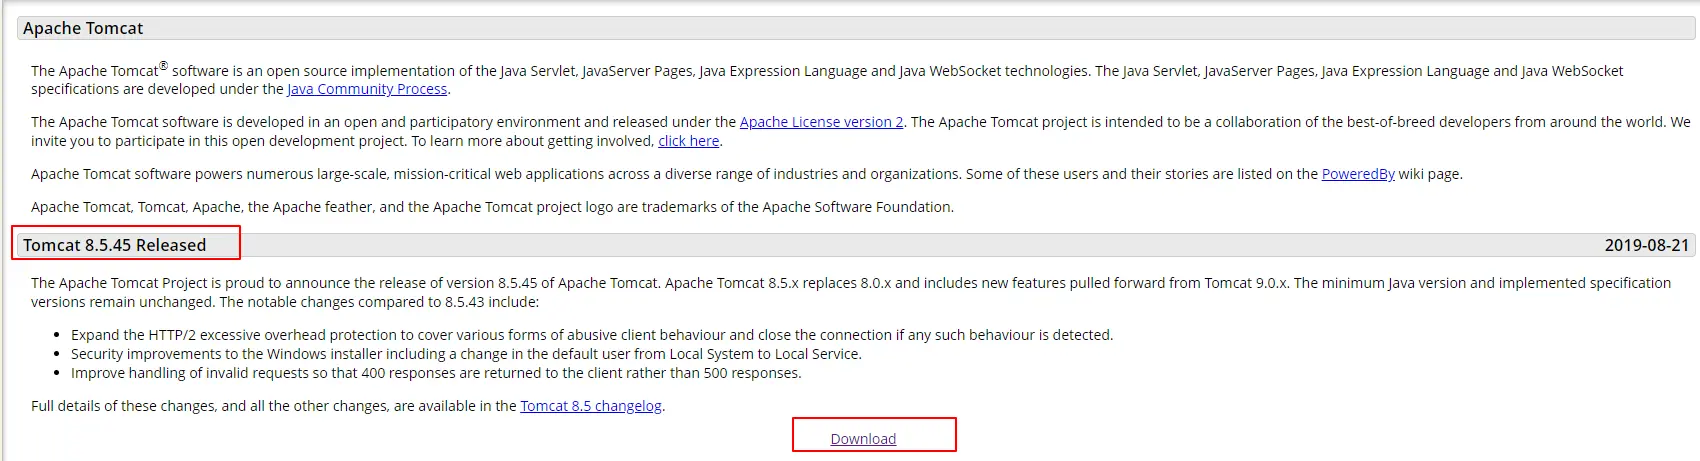Viewport: 1700px width, 461px height.
Task: Click the Tomcat 8.5.45 Released heading
Action: (114, 245)
